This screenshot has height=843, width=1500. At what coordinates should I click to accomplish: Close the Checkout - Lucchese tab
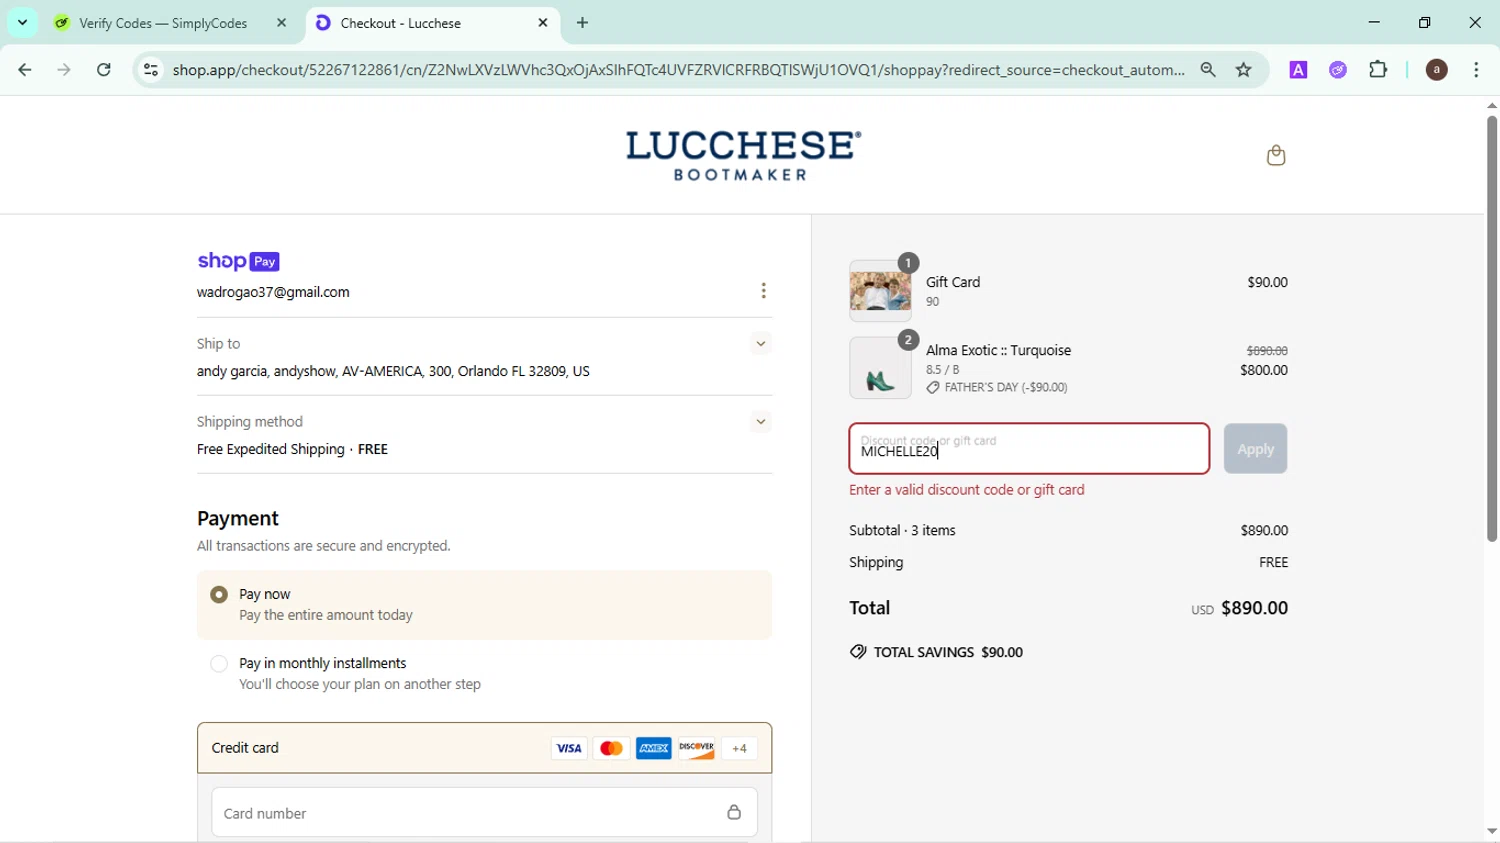tap(543, 23)
